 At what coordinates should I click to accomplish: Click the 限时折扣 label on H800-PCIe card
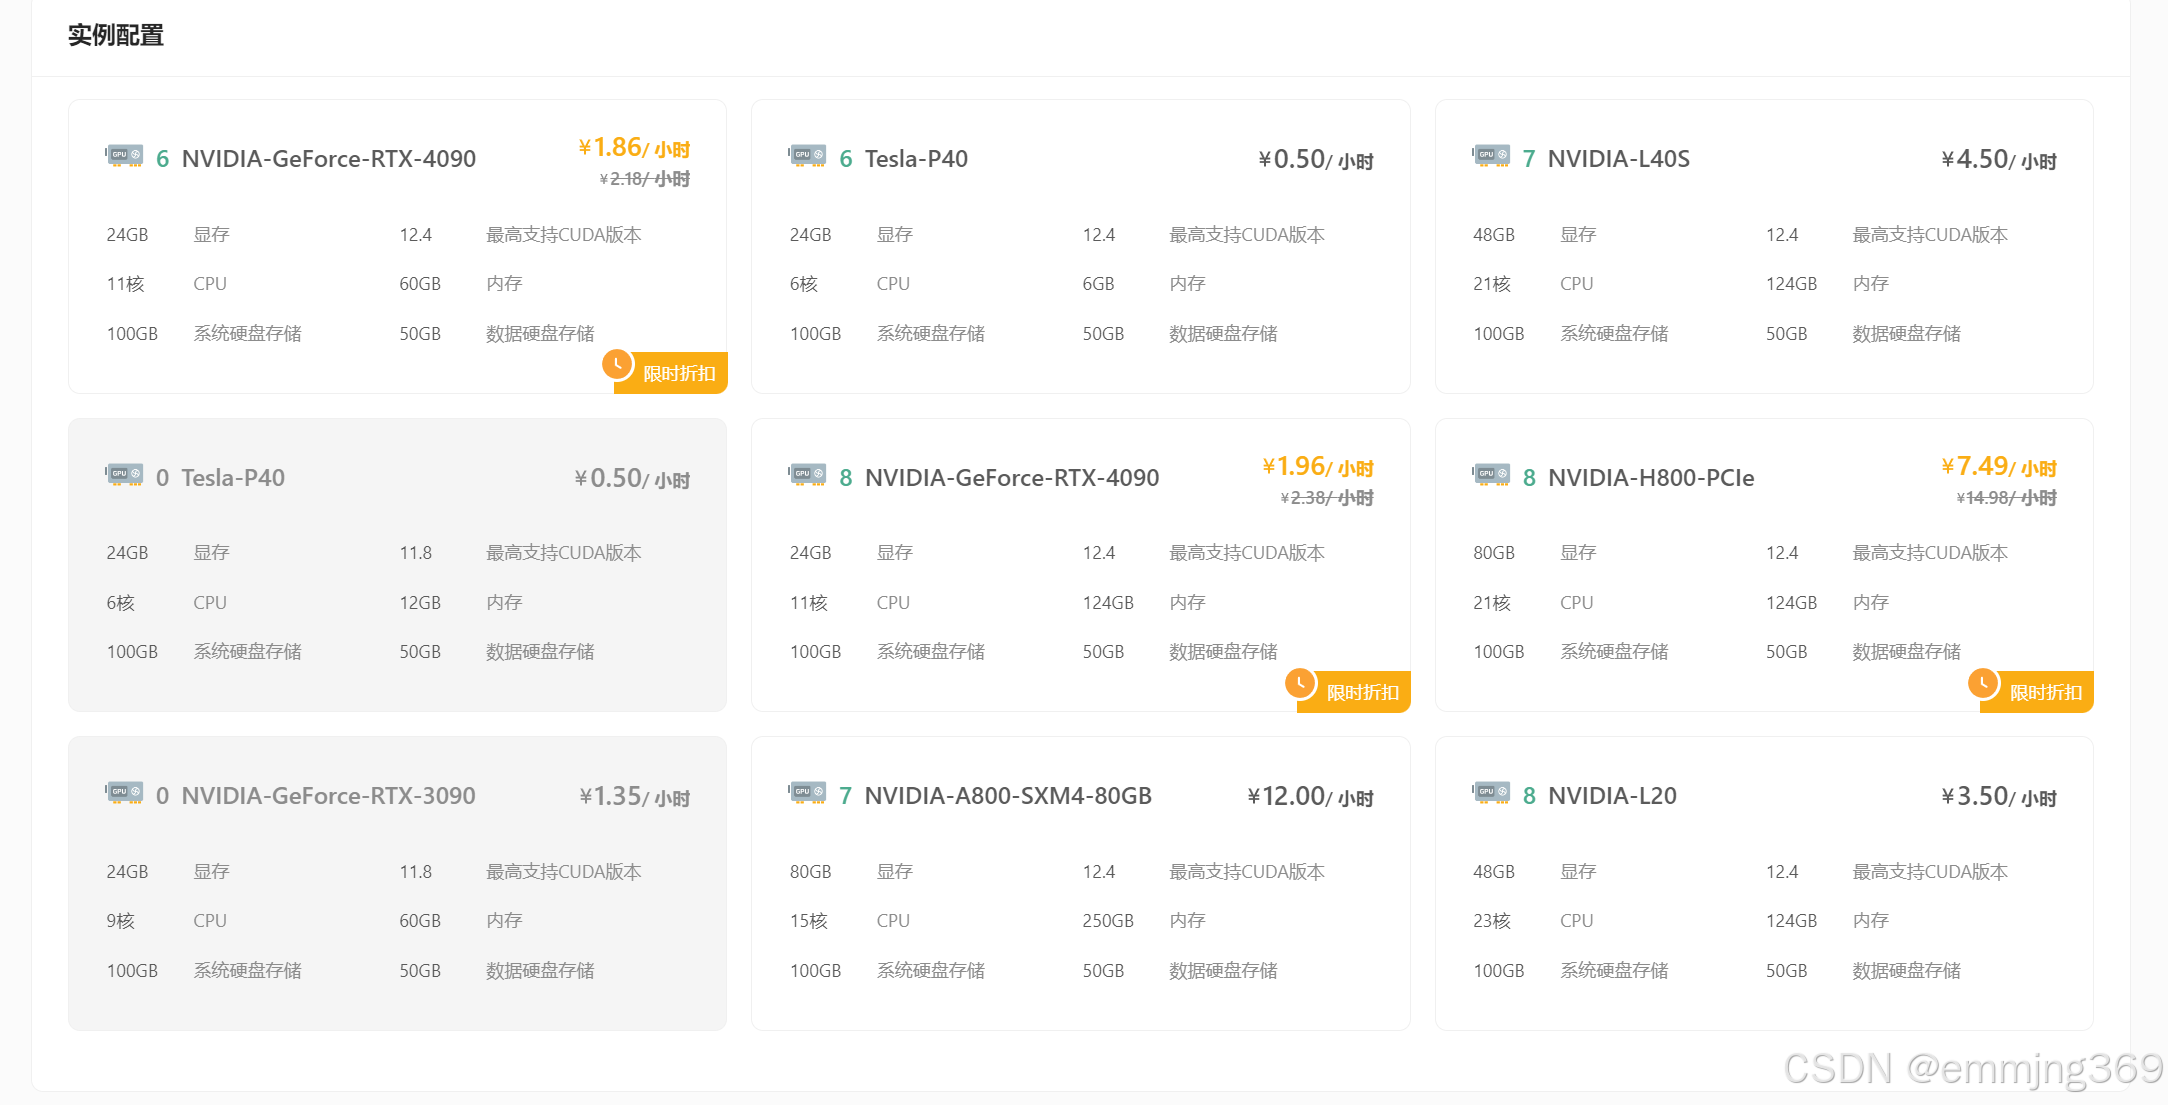pos(2045,692)
